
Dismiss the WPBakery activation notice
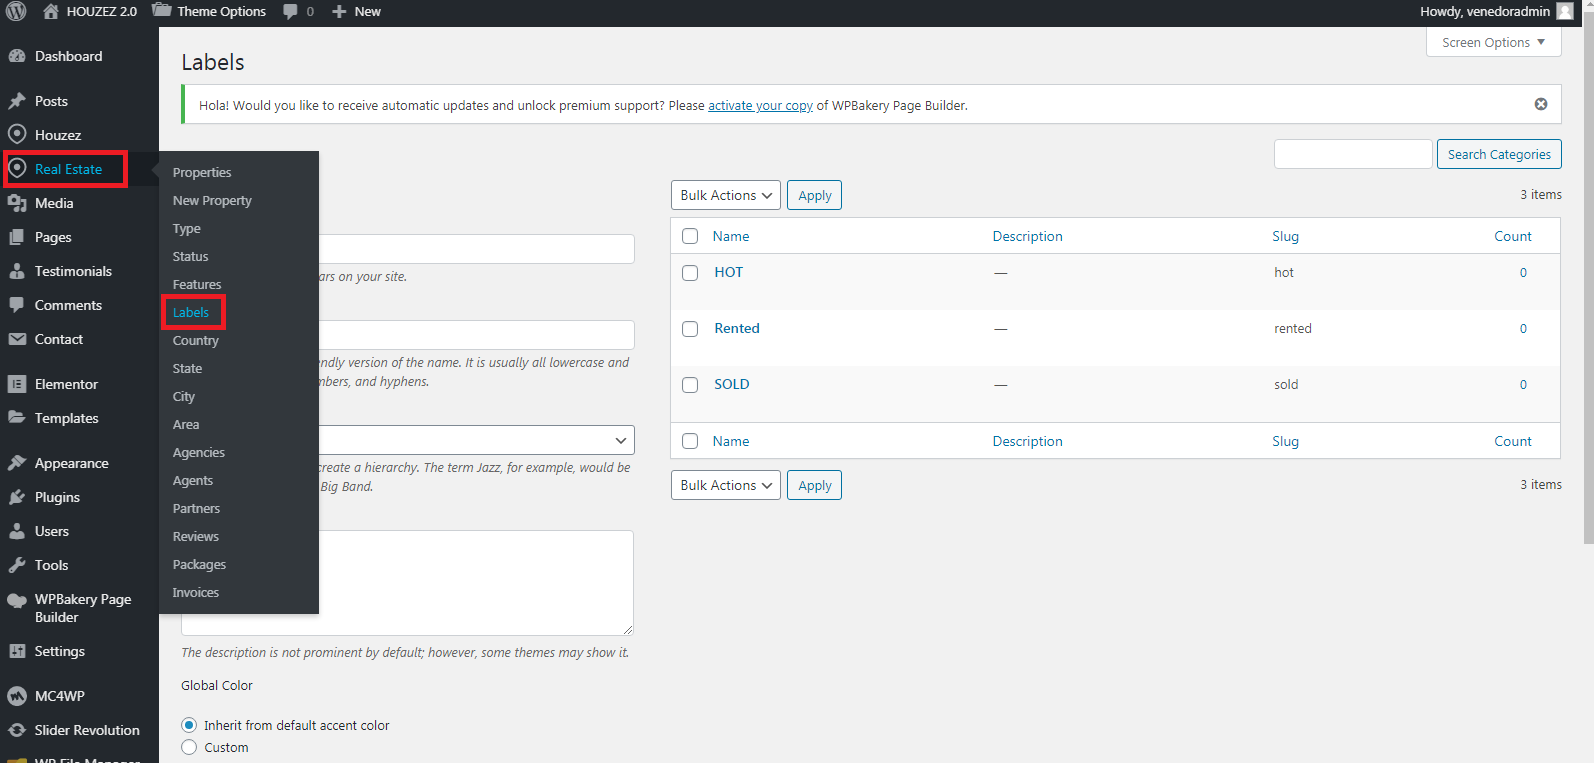1541,104
